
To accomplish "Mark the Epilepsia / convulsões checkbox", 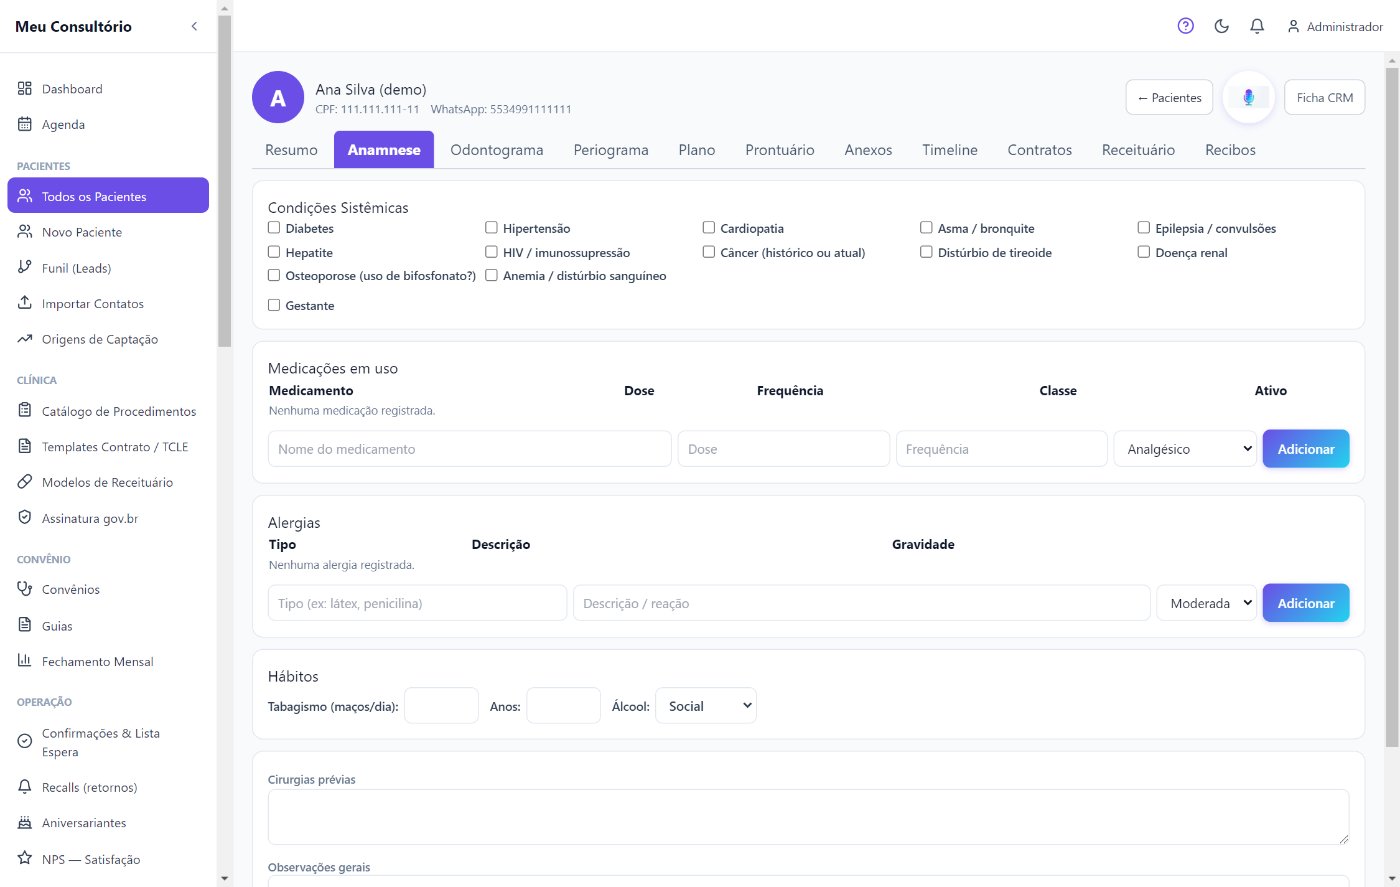I will 1144,228.
